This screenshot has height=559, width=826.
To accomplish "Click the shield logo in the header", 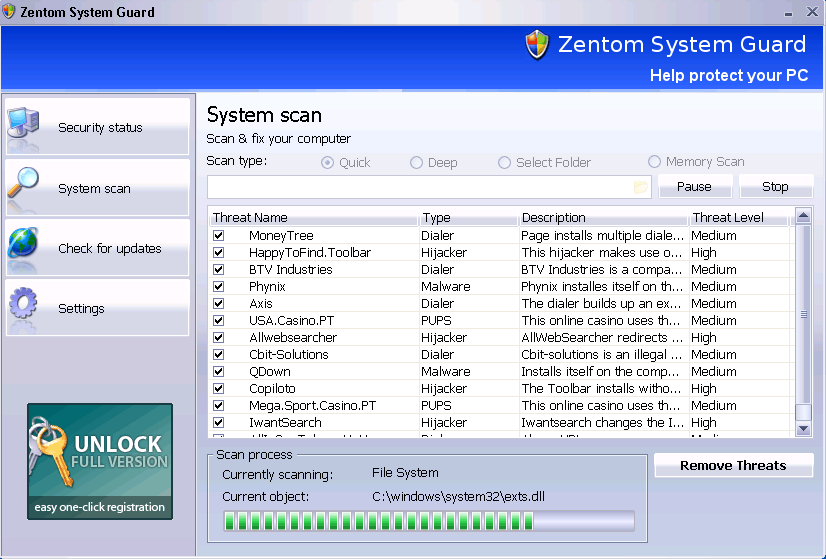I will point(537,45).
